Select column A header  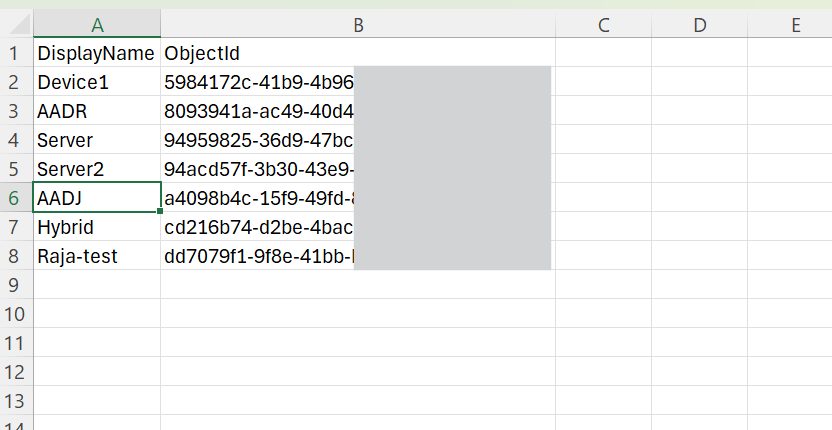tap(97, 24)
